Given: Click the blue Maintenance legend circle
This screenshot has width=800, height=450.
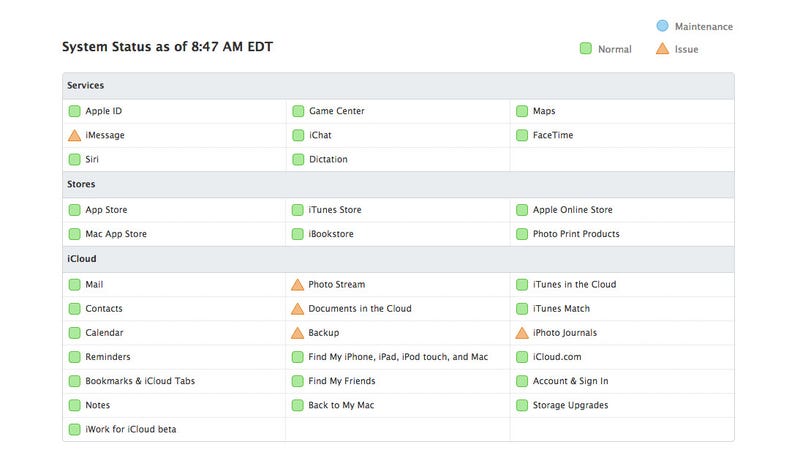Looking at the screenshot, I should point(662,26).
